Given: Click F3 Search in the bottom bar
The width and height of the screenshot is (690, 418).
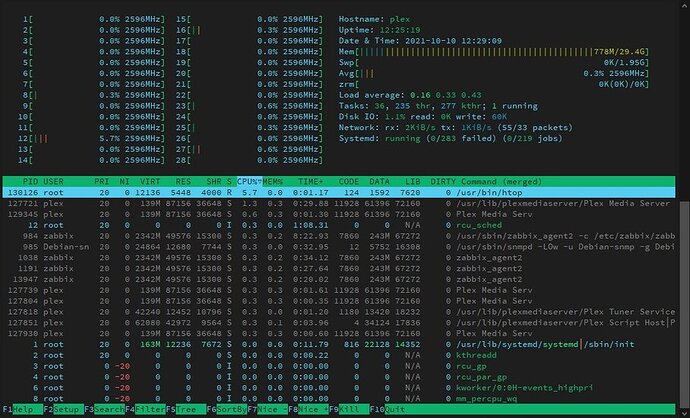Looking at the screenshot, I should pos(105,409).
